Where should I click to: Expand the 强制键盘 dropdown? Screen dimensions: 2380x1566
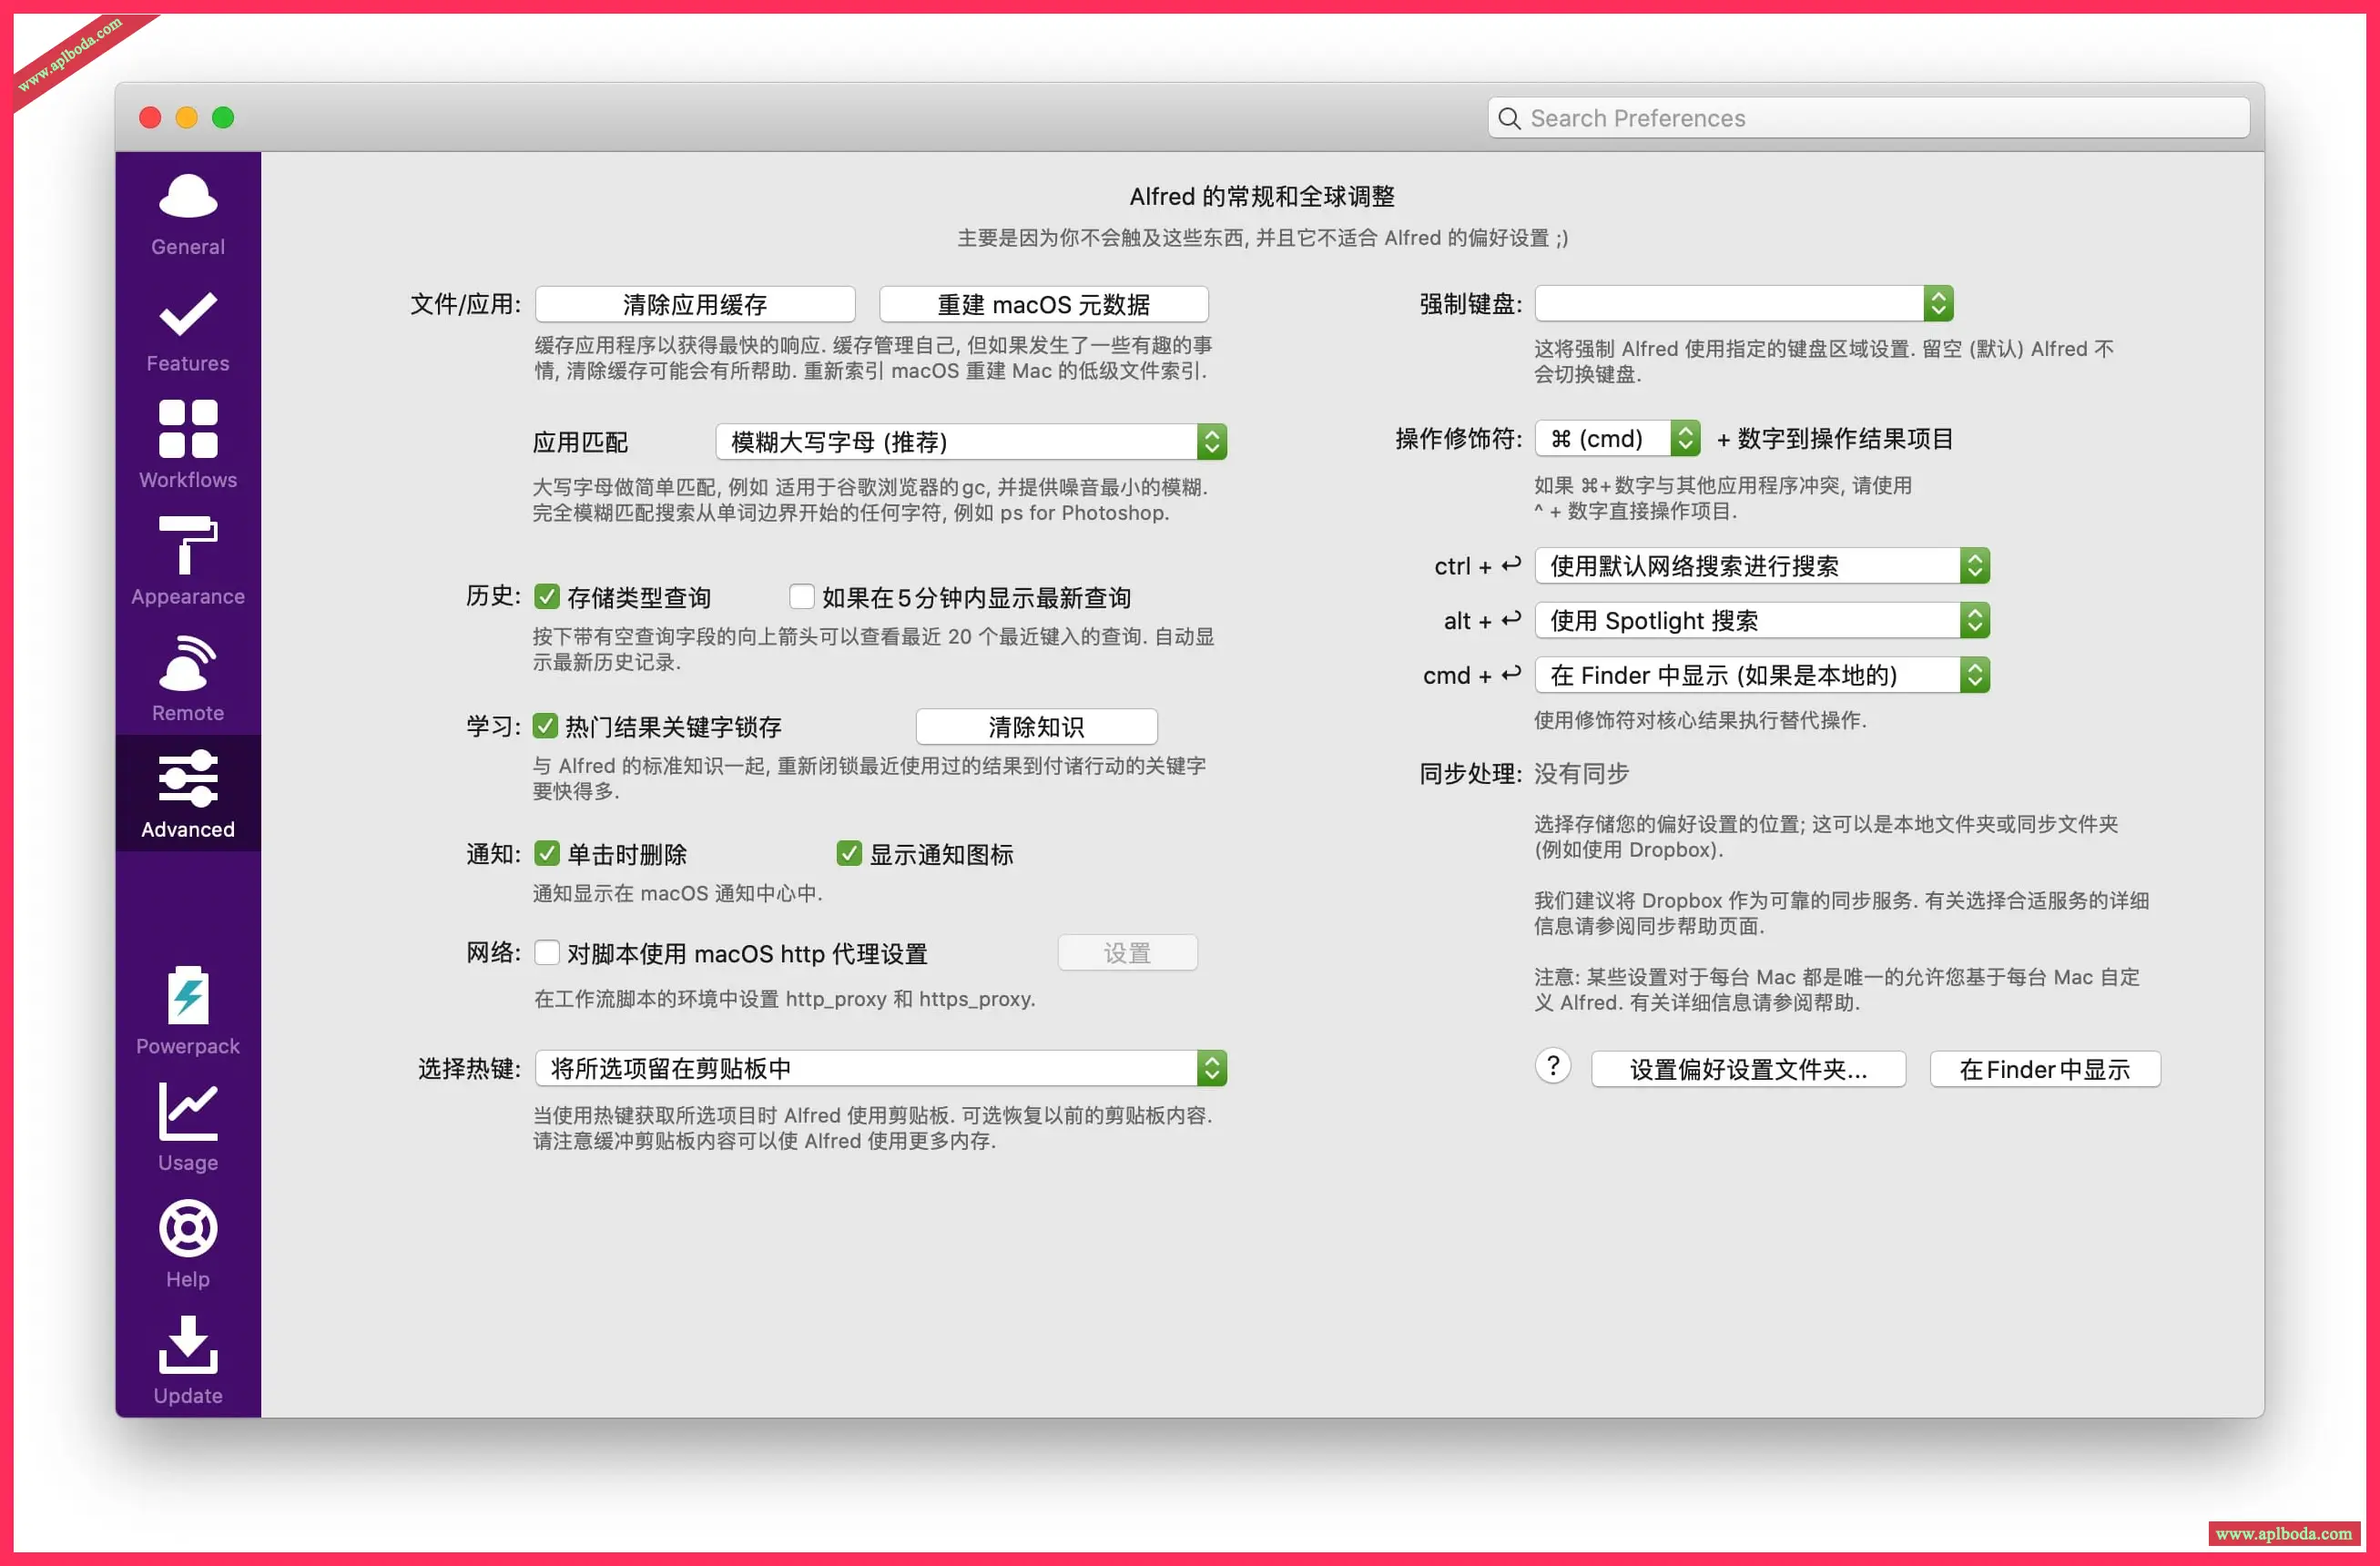point(1744,304)
